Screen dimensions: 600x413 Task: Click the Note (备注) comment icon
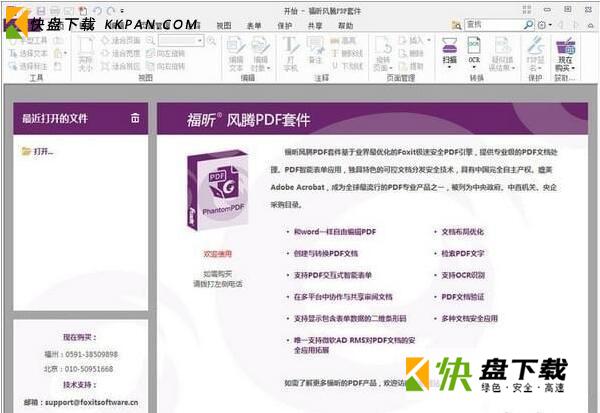[x=315, y=46]
